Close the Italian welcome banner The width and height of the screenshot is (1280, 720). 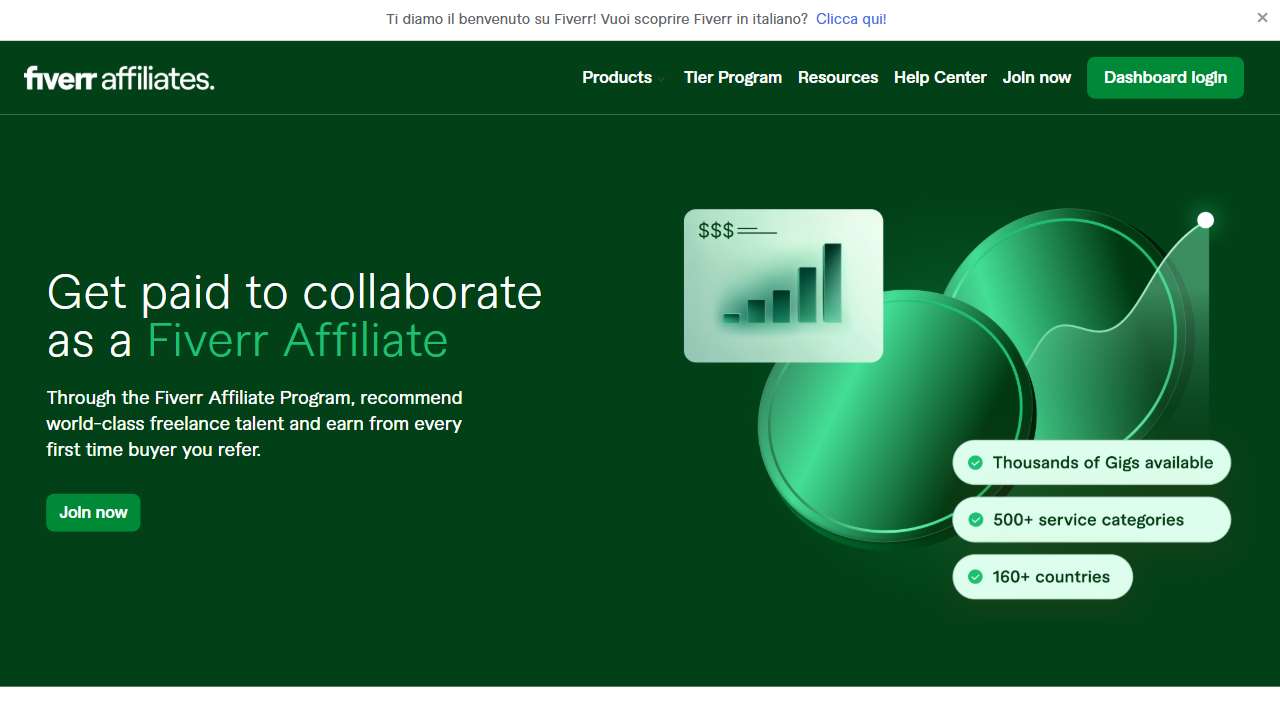tap(1262, 18)
